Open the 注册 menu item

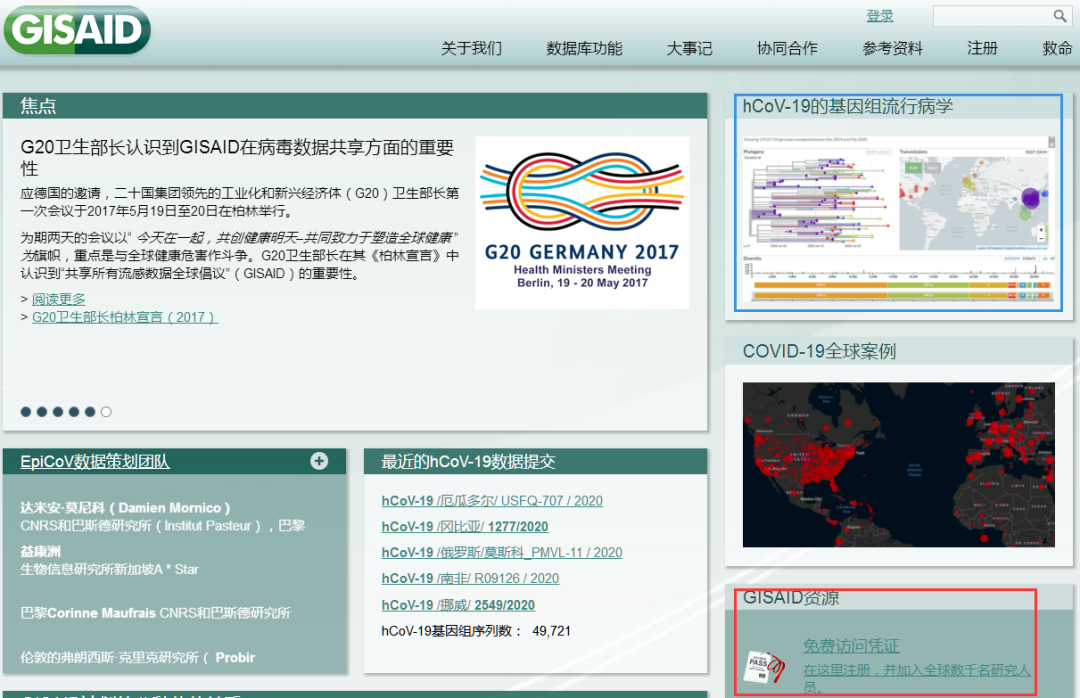pos(982,48)
